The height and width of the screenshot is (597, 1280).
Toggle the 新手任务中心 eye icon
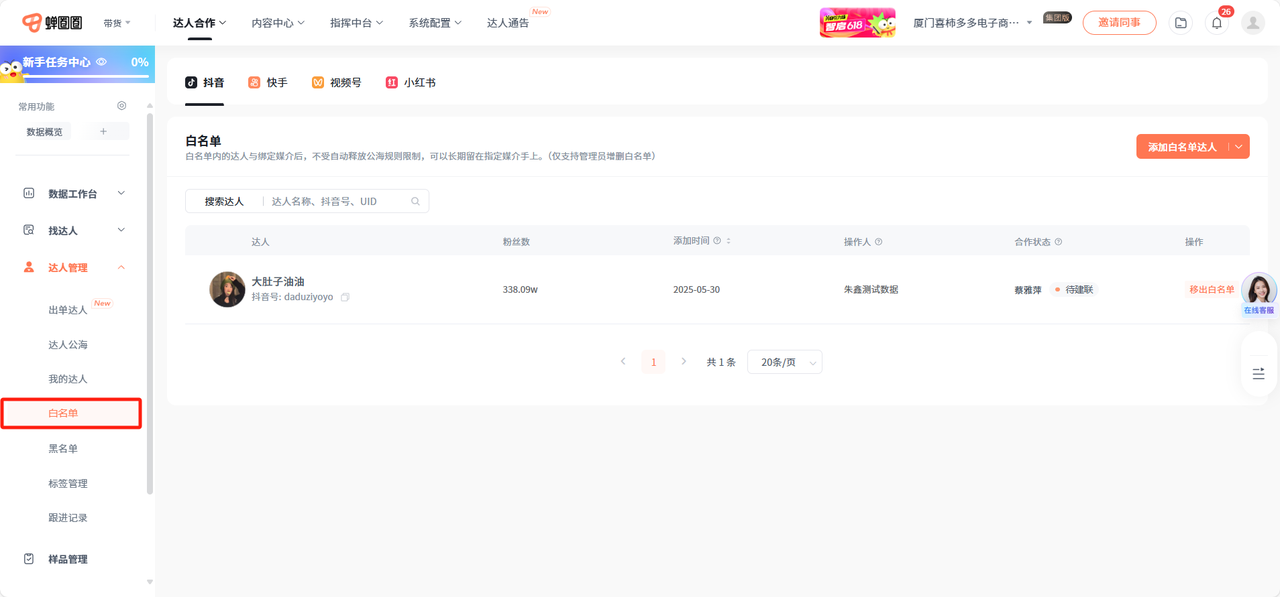point(101,62)
